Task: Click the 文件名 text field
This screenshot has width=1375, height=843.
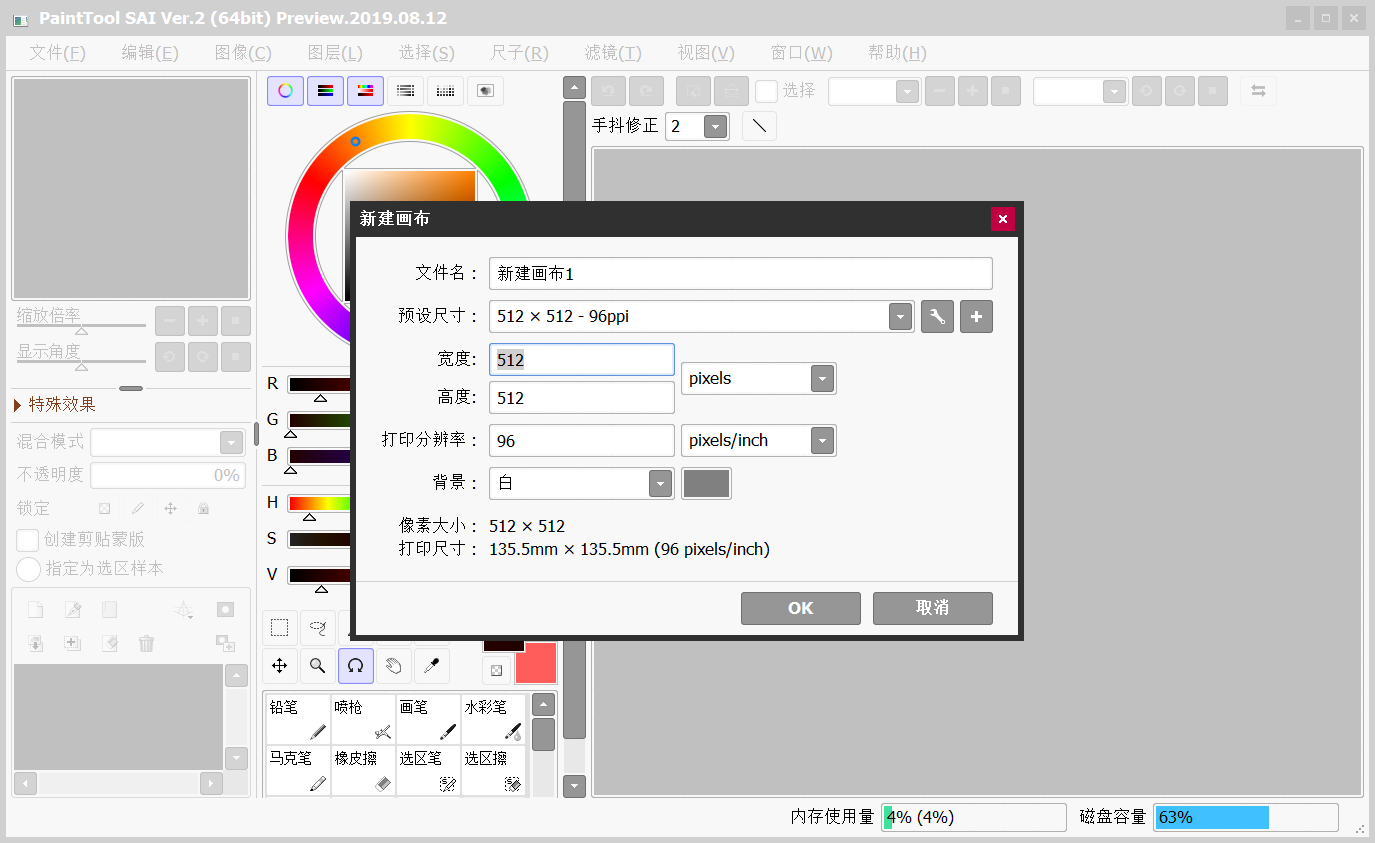Action: point(741,274)
